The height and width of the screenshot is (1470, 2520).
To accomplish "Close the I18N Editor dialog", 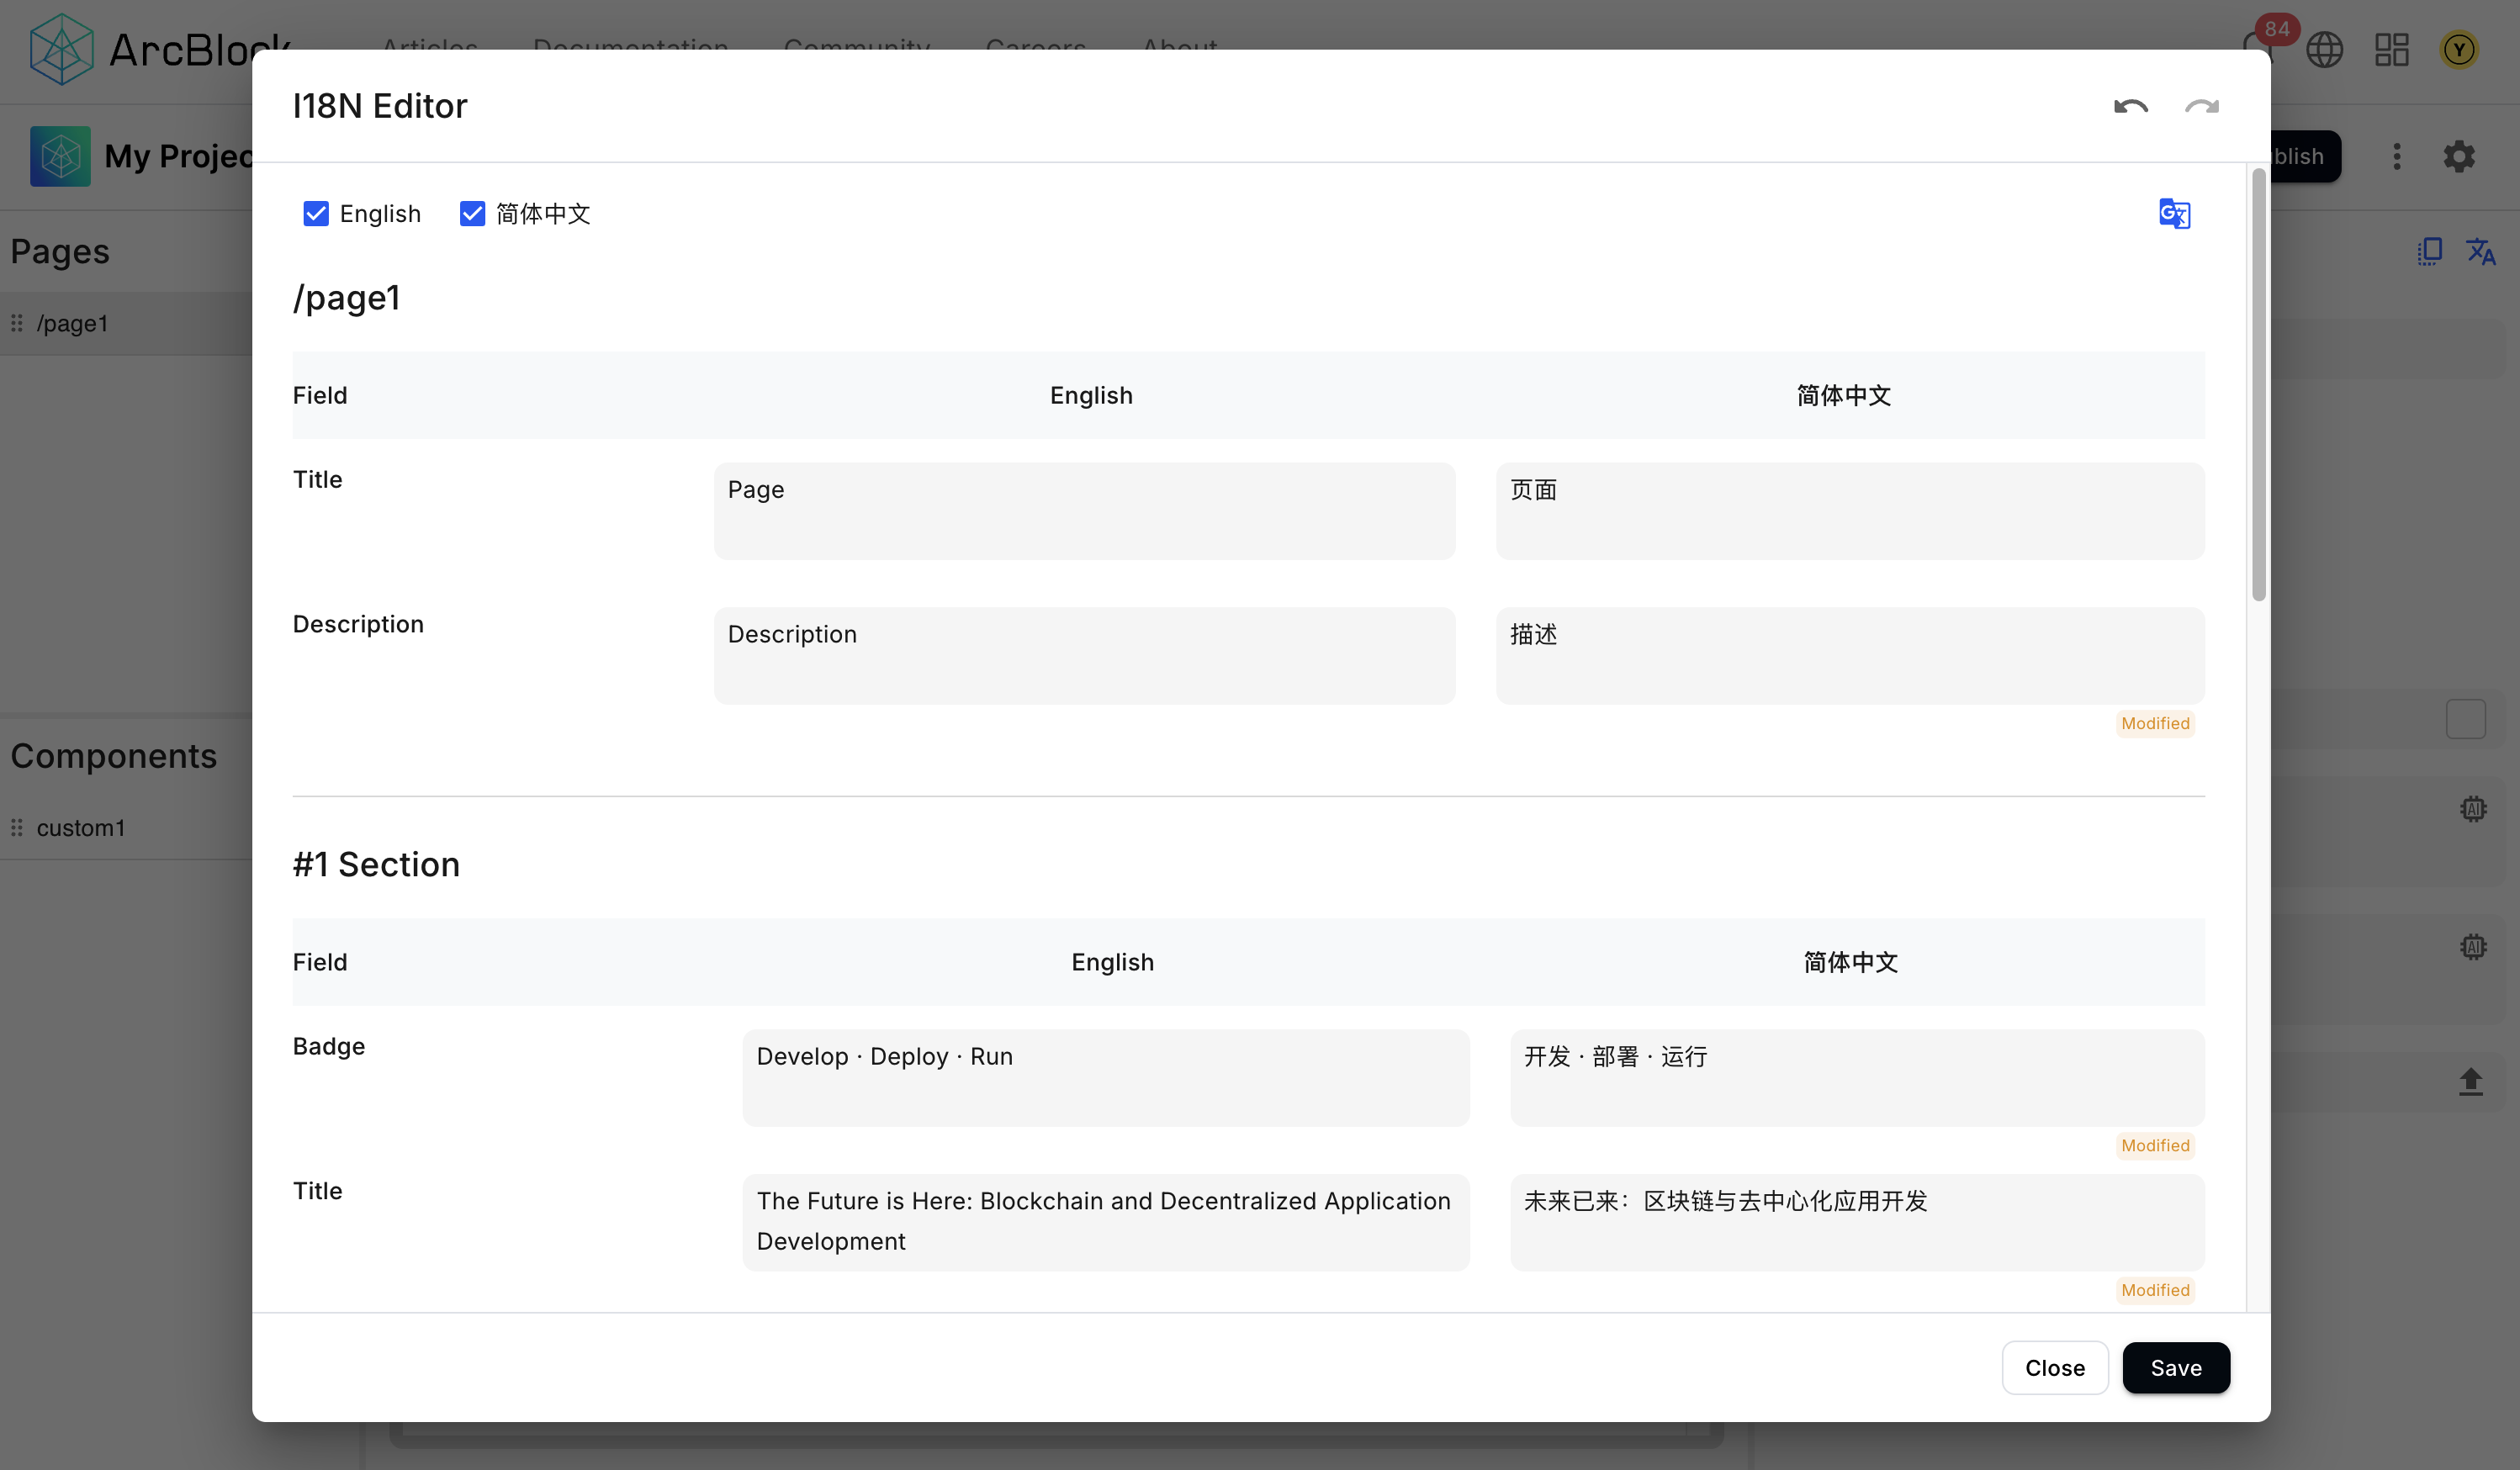I will [2054, 1367].
